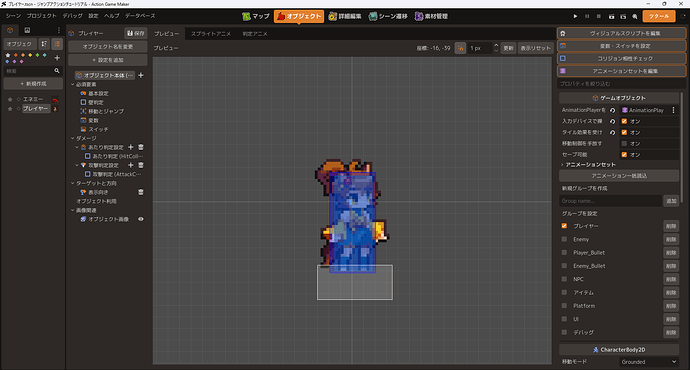Select the orange list-view icon next to オブジェク

57,44
